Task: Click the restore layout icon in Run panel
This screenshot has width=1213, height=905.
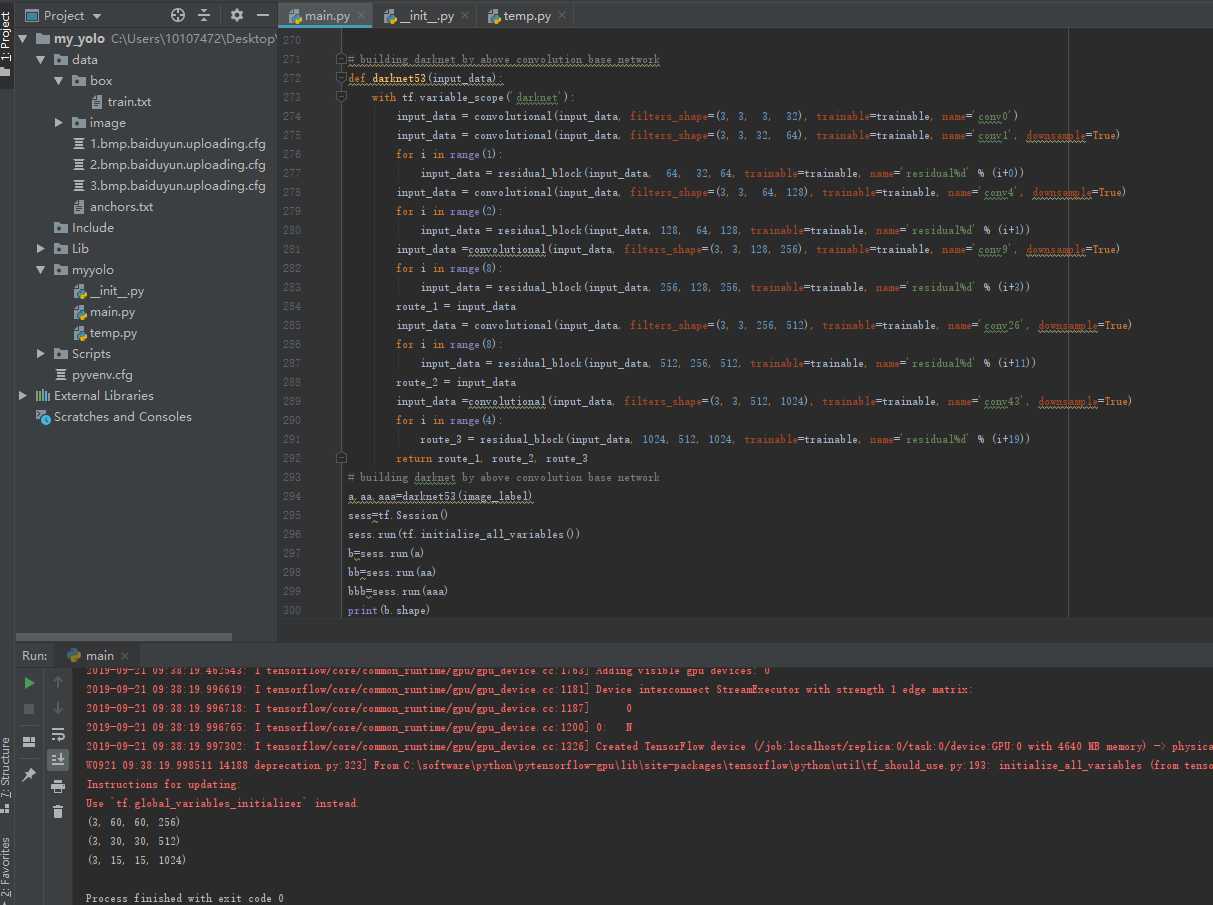Action: (29, 741)
